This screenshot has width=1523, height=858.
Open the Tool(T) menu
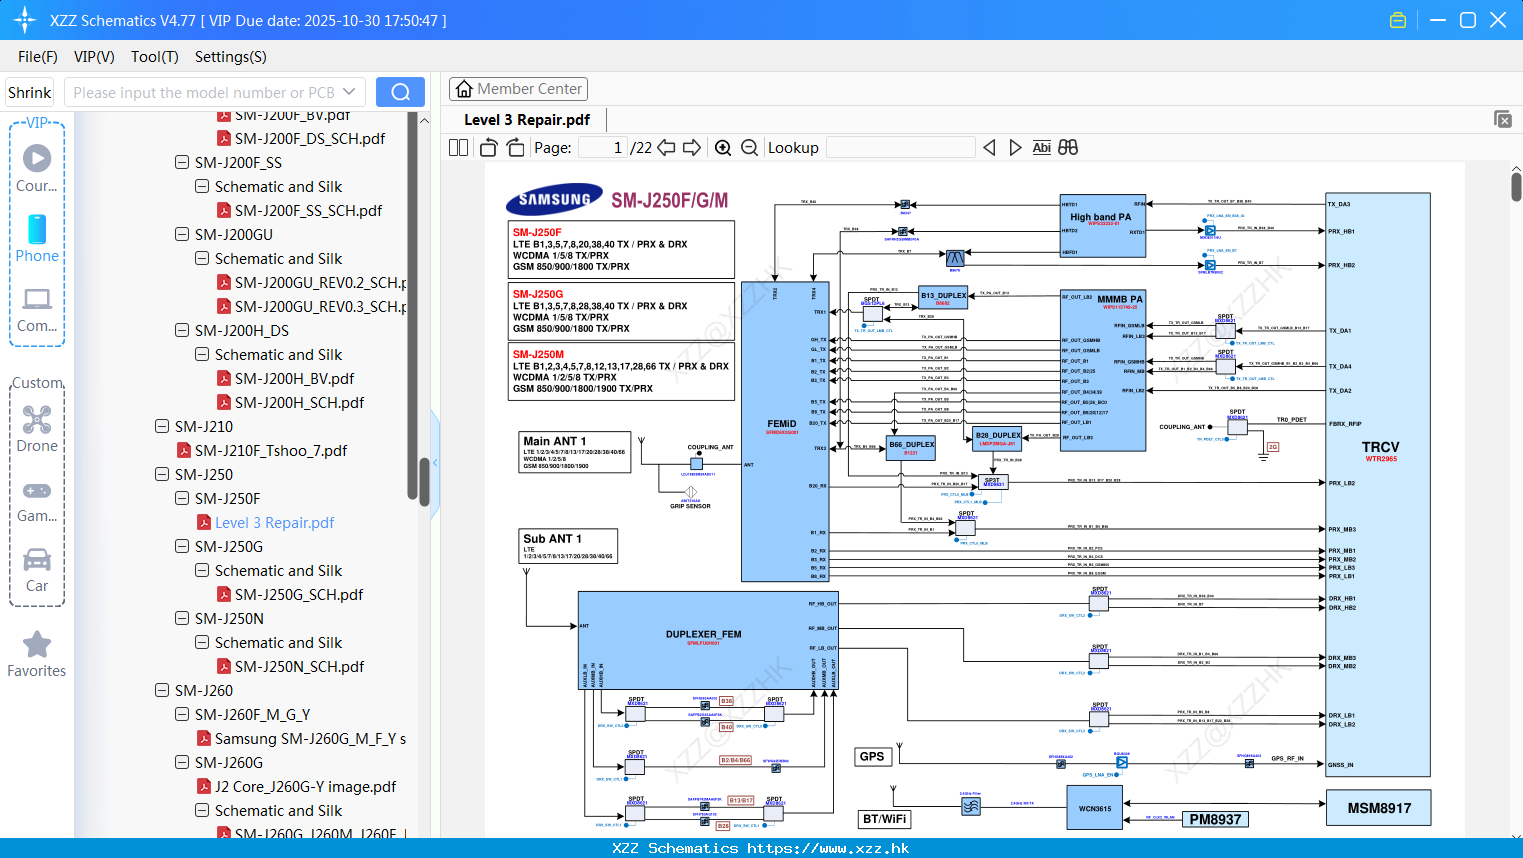coord(155,57)
